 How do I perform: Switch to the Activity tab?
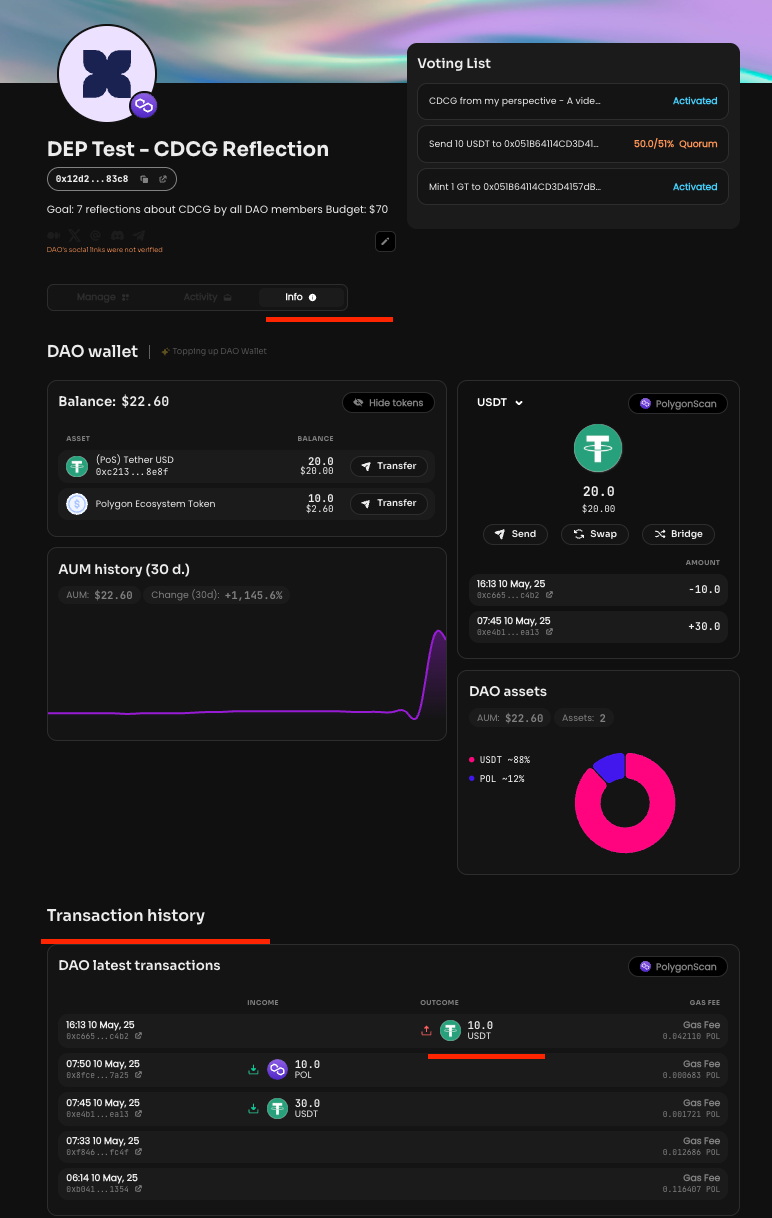(207, 297)
